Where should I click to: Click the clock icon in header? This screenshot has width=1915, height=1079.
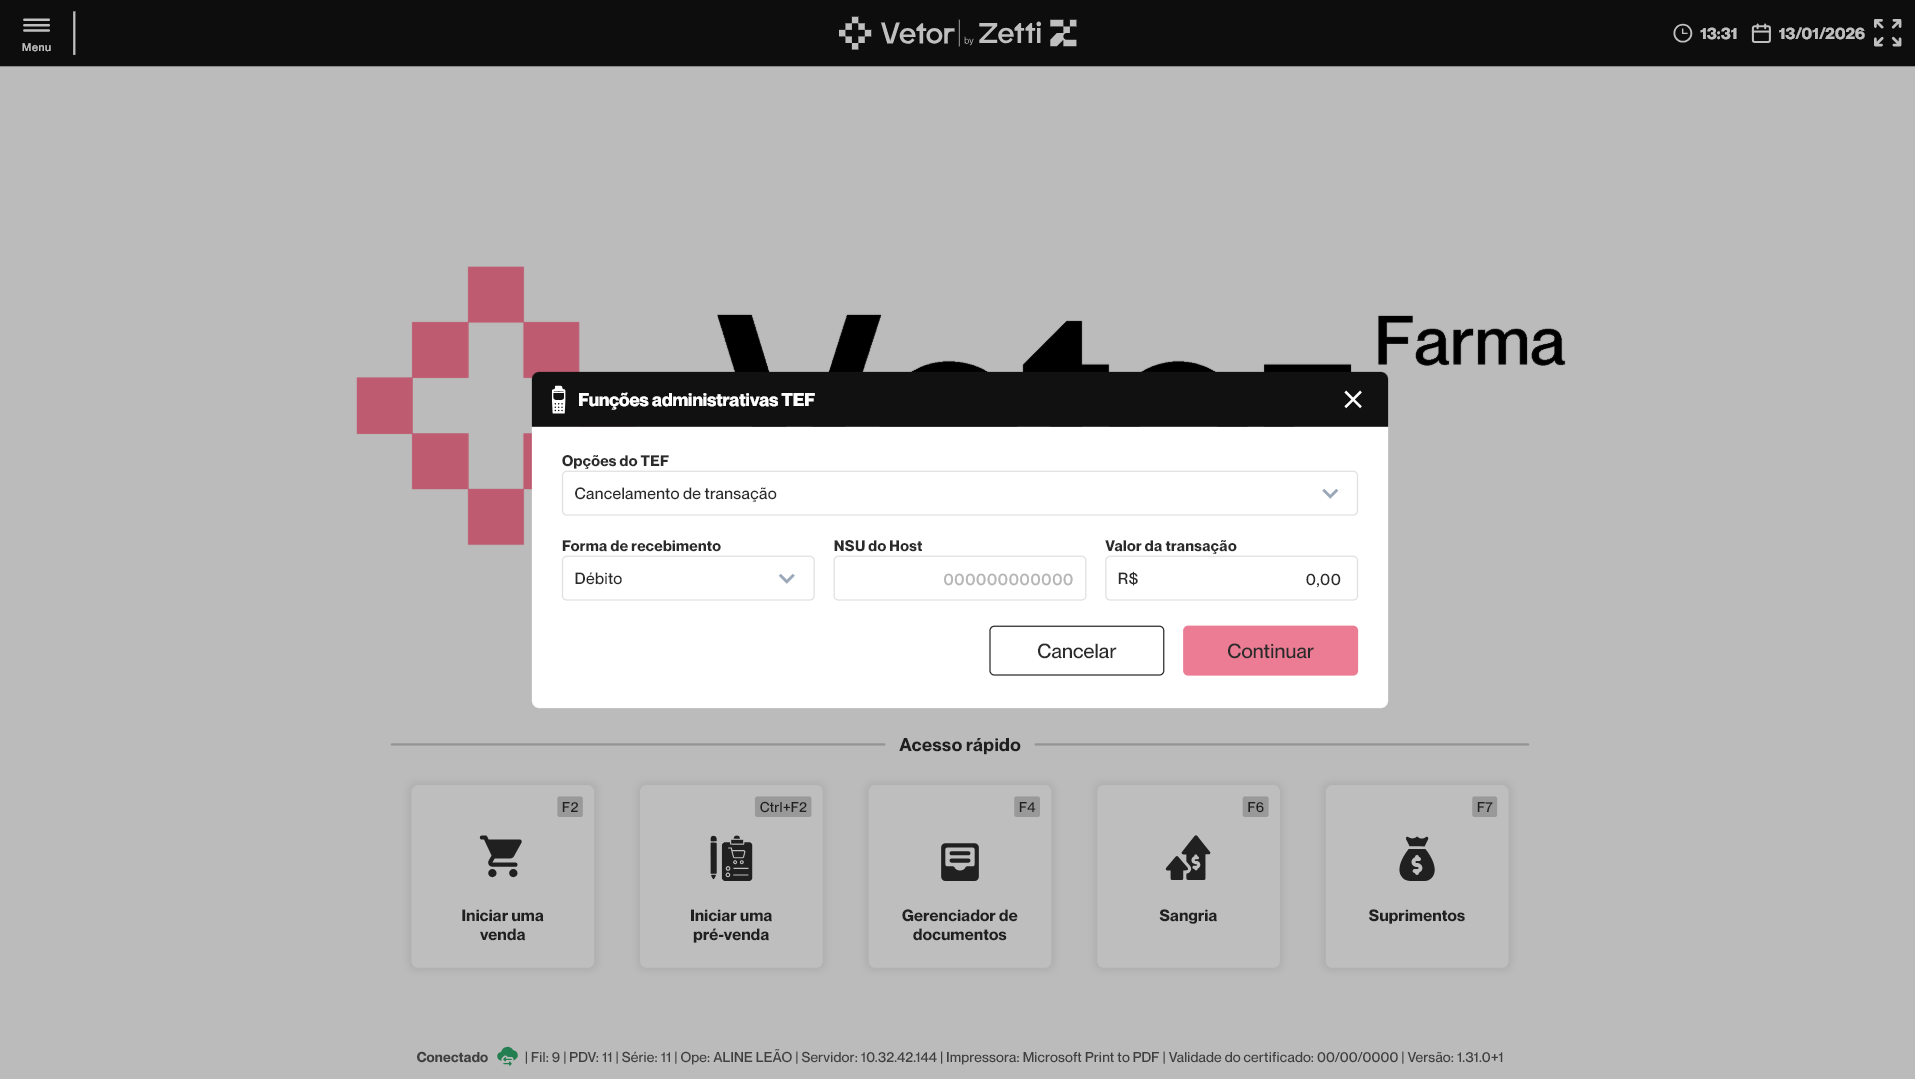pyautogui.click(x=1682, y=34)
